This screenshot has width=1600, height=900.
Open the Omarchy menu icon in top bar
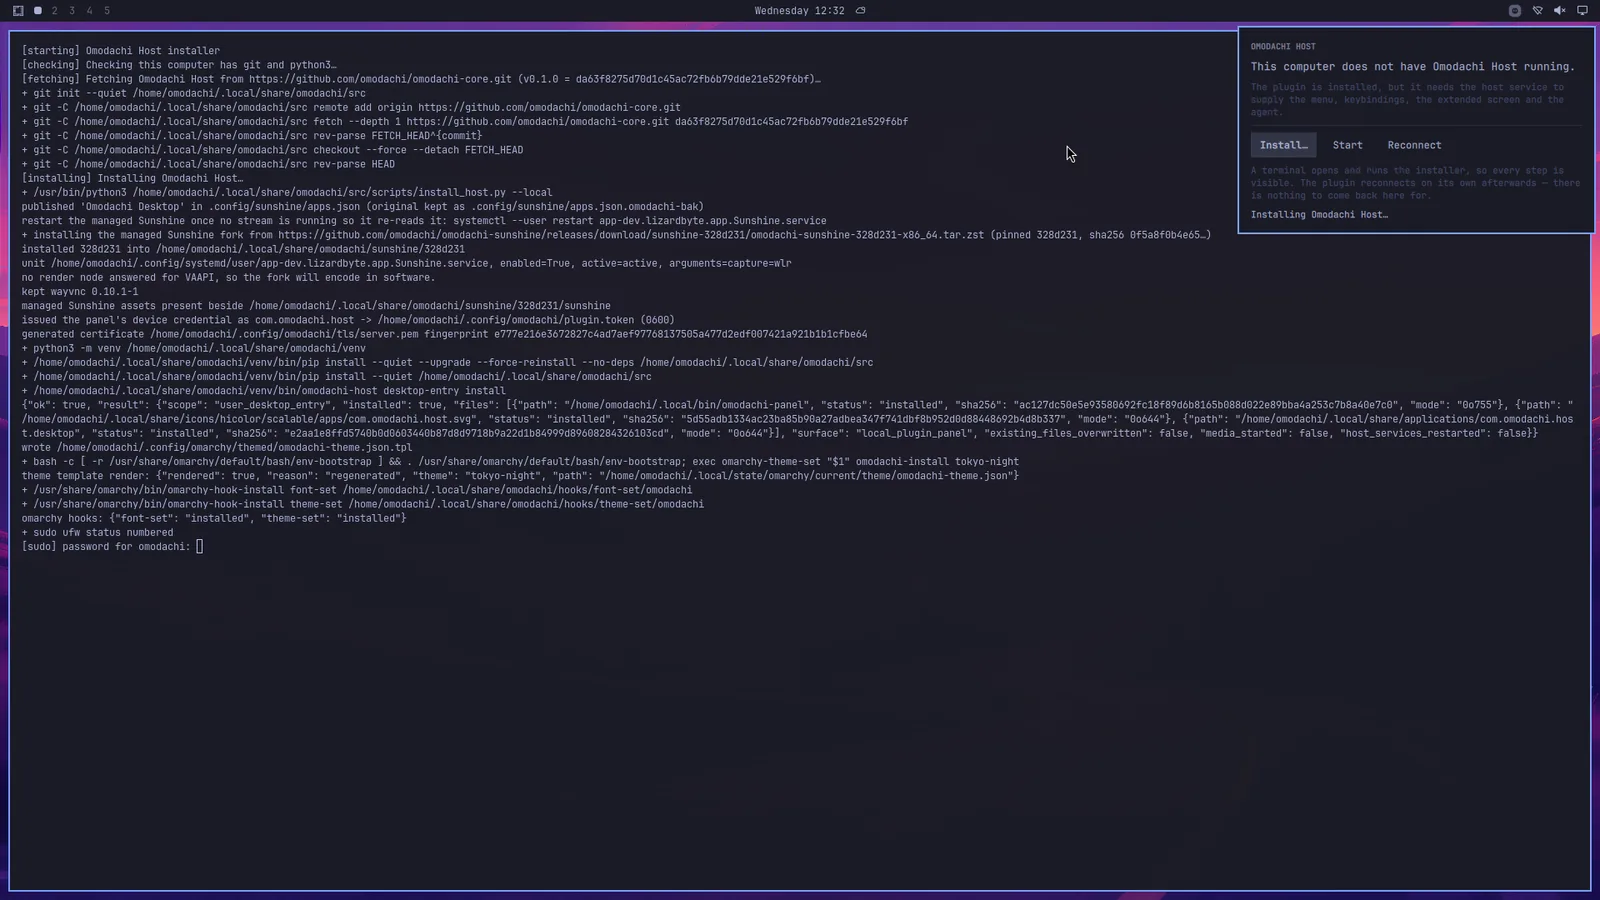pos(18,11)
